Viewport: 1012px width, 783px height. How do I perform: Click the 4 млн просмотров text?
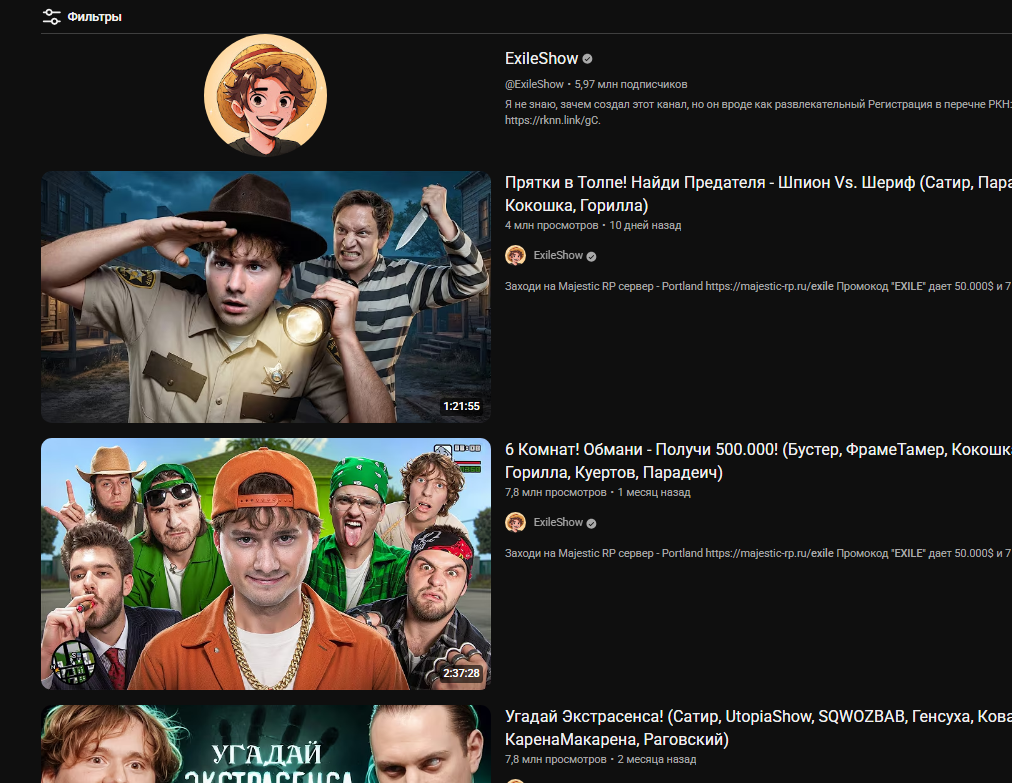[x=551, y=225]
